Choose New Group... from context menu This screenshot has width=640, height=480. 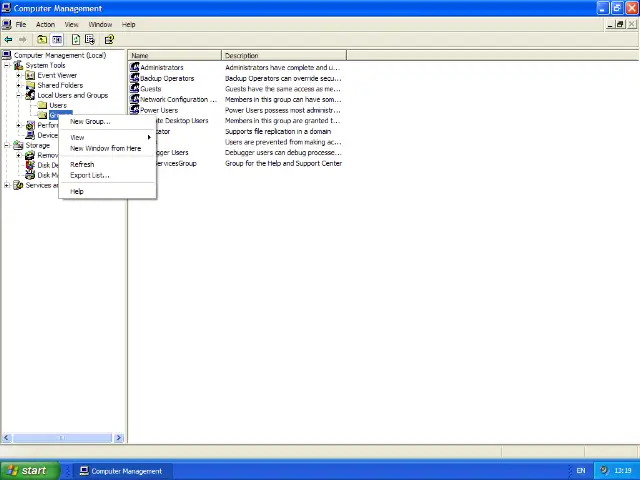pyautogui.click(x=108, y=122)
